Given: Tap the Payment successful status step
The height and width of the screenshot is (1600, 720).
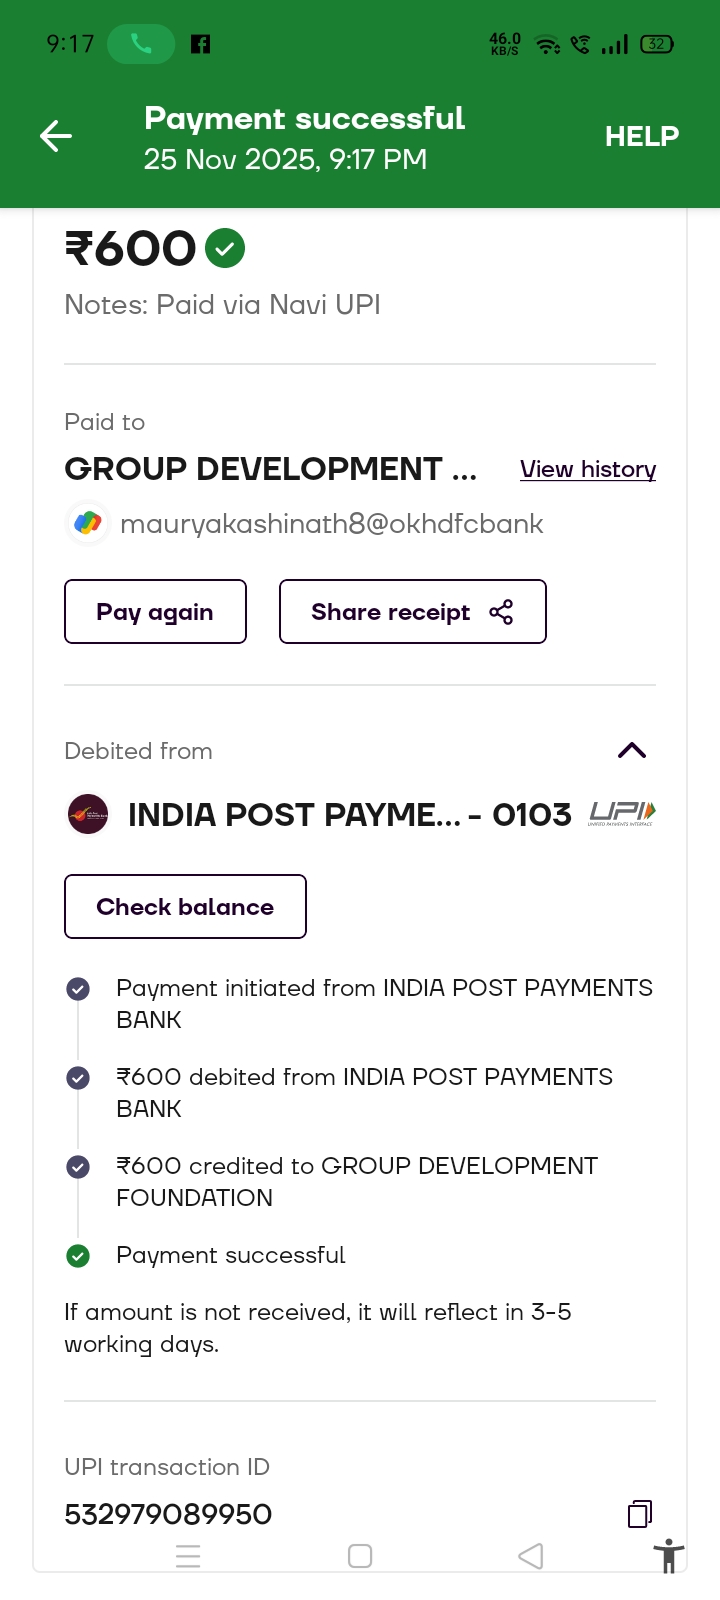Looking at the screenshot, I should click(x=230, y=1255).
